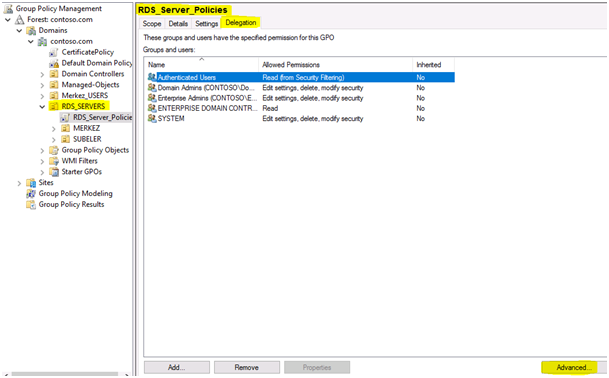The width and height of the screenshot is (609, 378).
Task: Expand the MERKEZ OU
Action: (x=54, y=129)
